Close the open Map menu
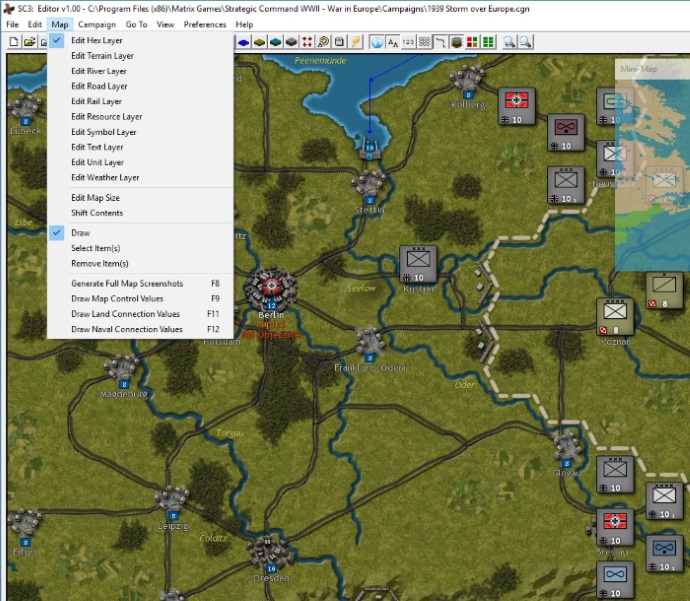Screen dimensions: 690x601 (x=60, y=24)
